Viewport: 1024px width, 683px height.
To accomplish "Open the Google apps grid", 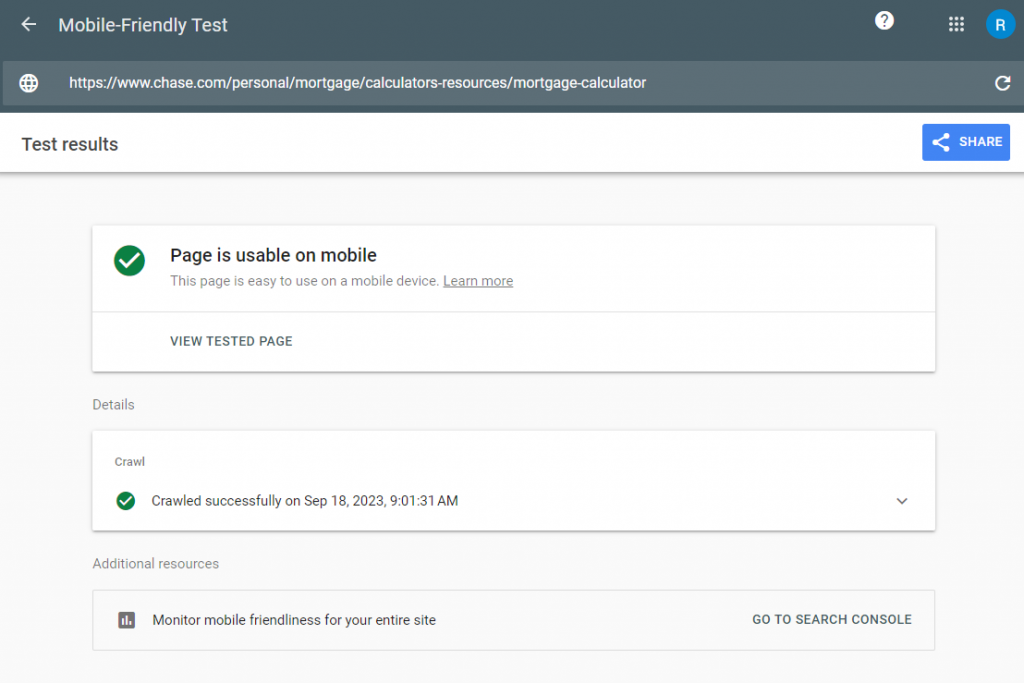I will (x=956, y=25).
